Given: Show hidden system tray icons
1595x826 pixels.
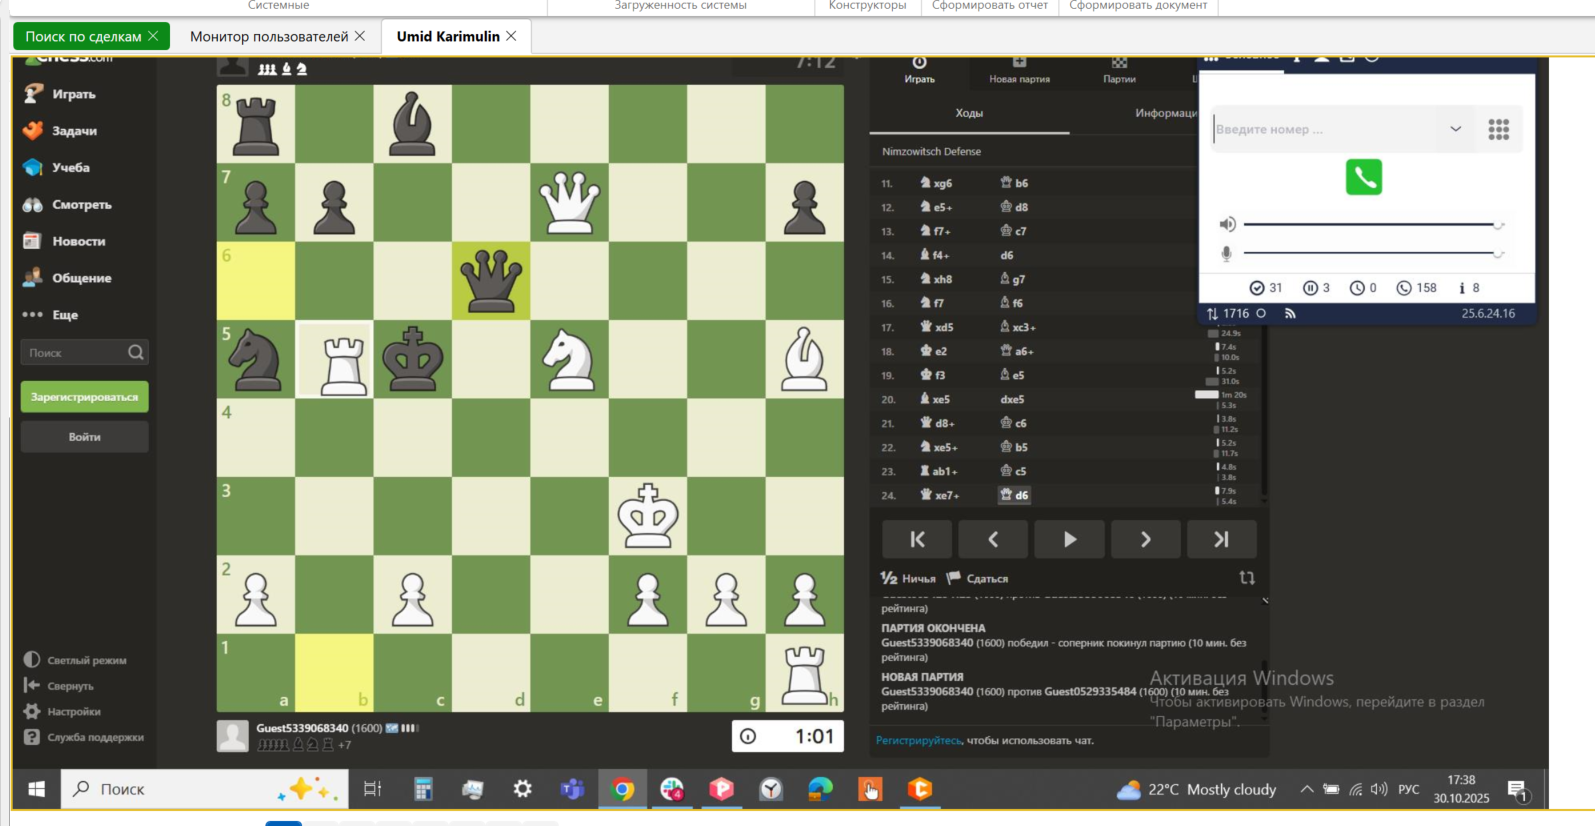Looking at the screenshot, I should click(x=1306, y=789).
